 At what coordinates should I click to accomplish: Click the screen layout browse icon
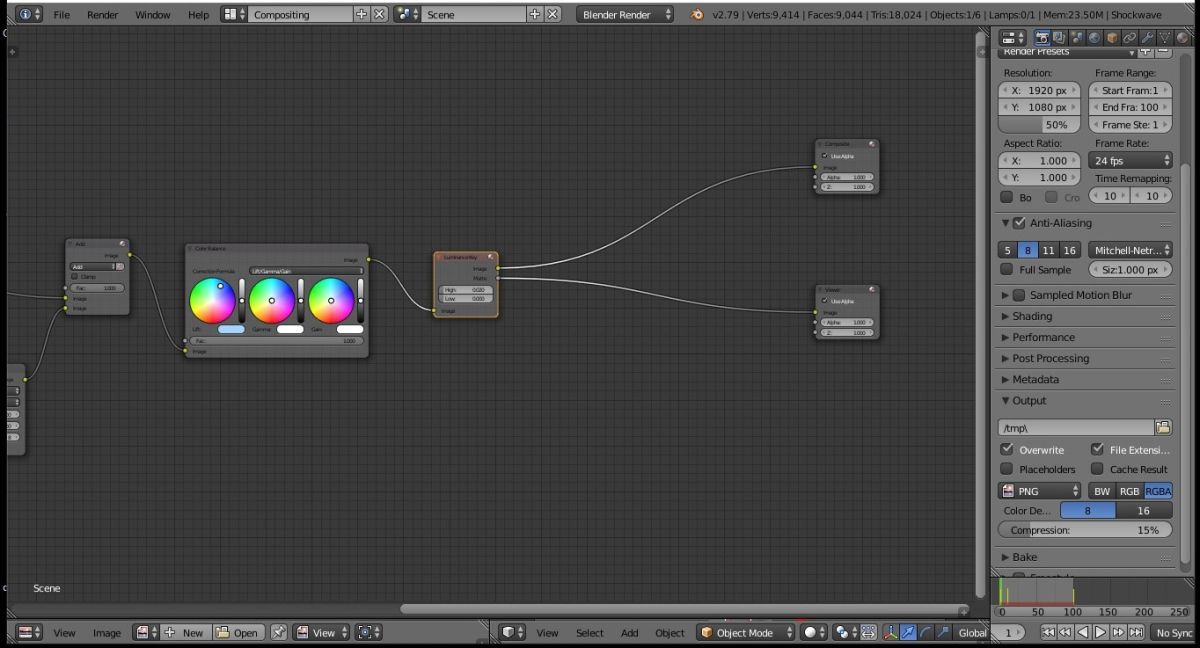tap(233, 14)
